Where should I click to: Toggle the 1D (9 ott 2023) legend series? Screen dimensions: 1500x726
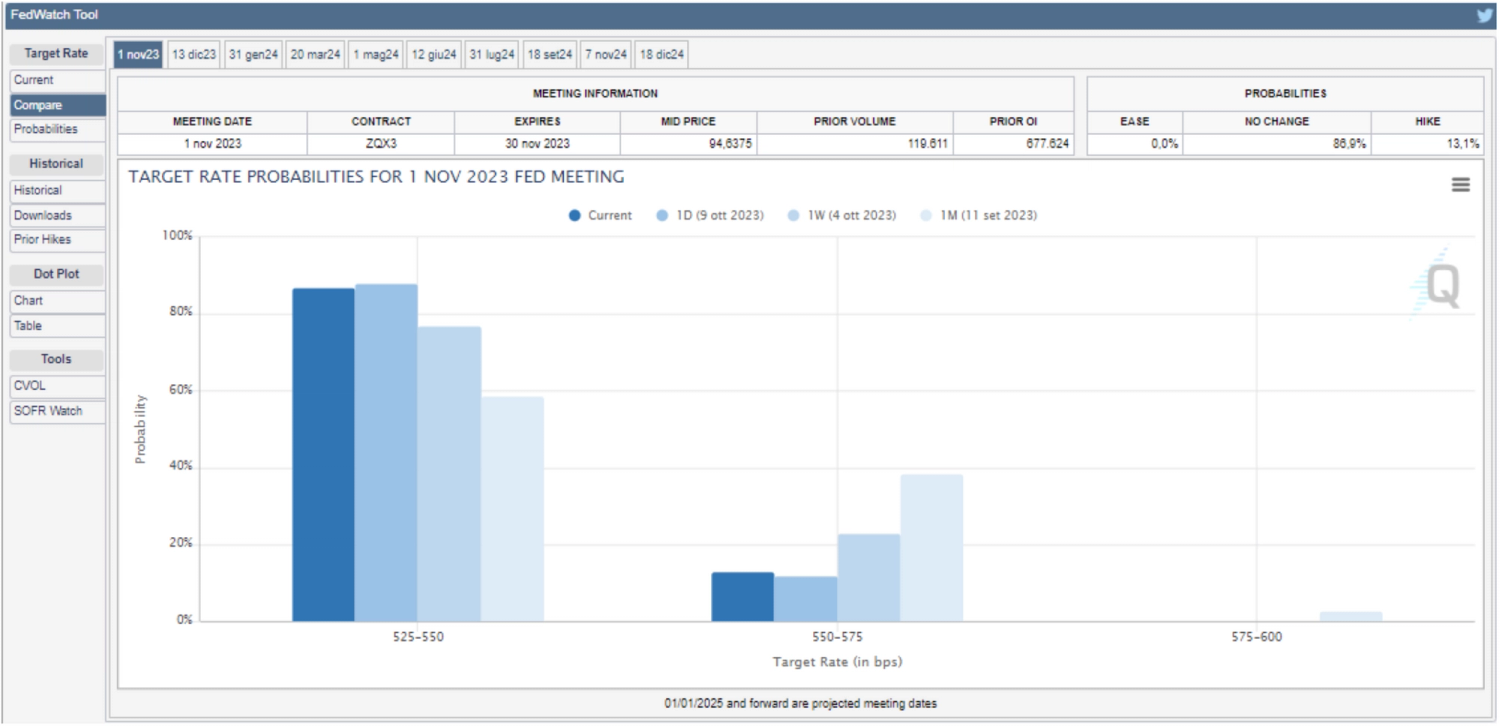click(x=710, y=215)
